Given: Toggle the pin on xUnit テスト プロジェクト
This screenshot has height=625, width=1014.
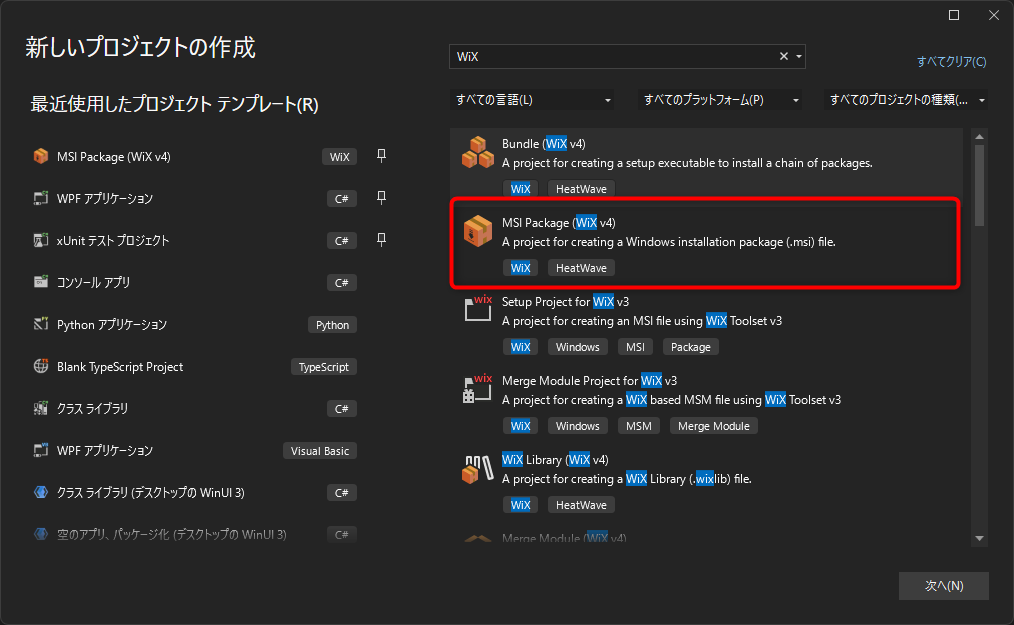Looking at the screenshot, I should click(382, 240).
